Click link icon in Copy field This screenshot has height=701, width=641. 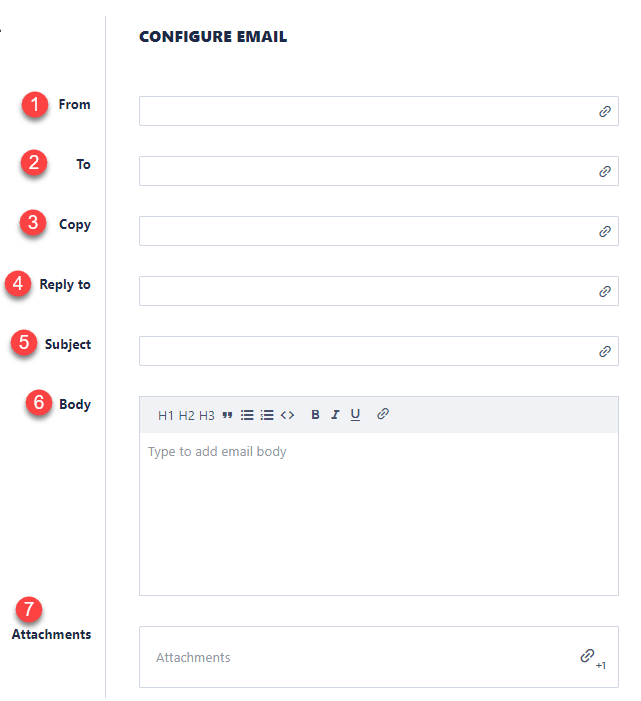605,232
